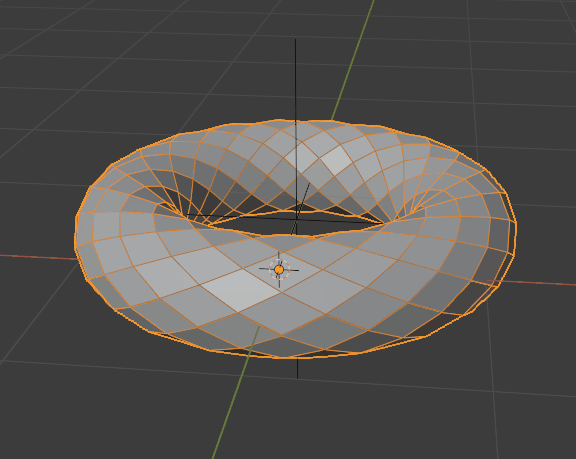Click the orange origin dot of the torus
This screenshot has width=576, height=459.
click(279, 270)
